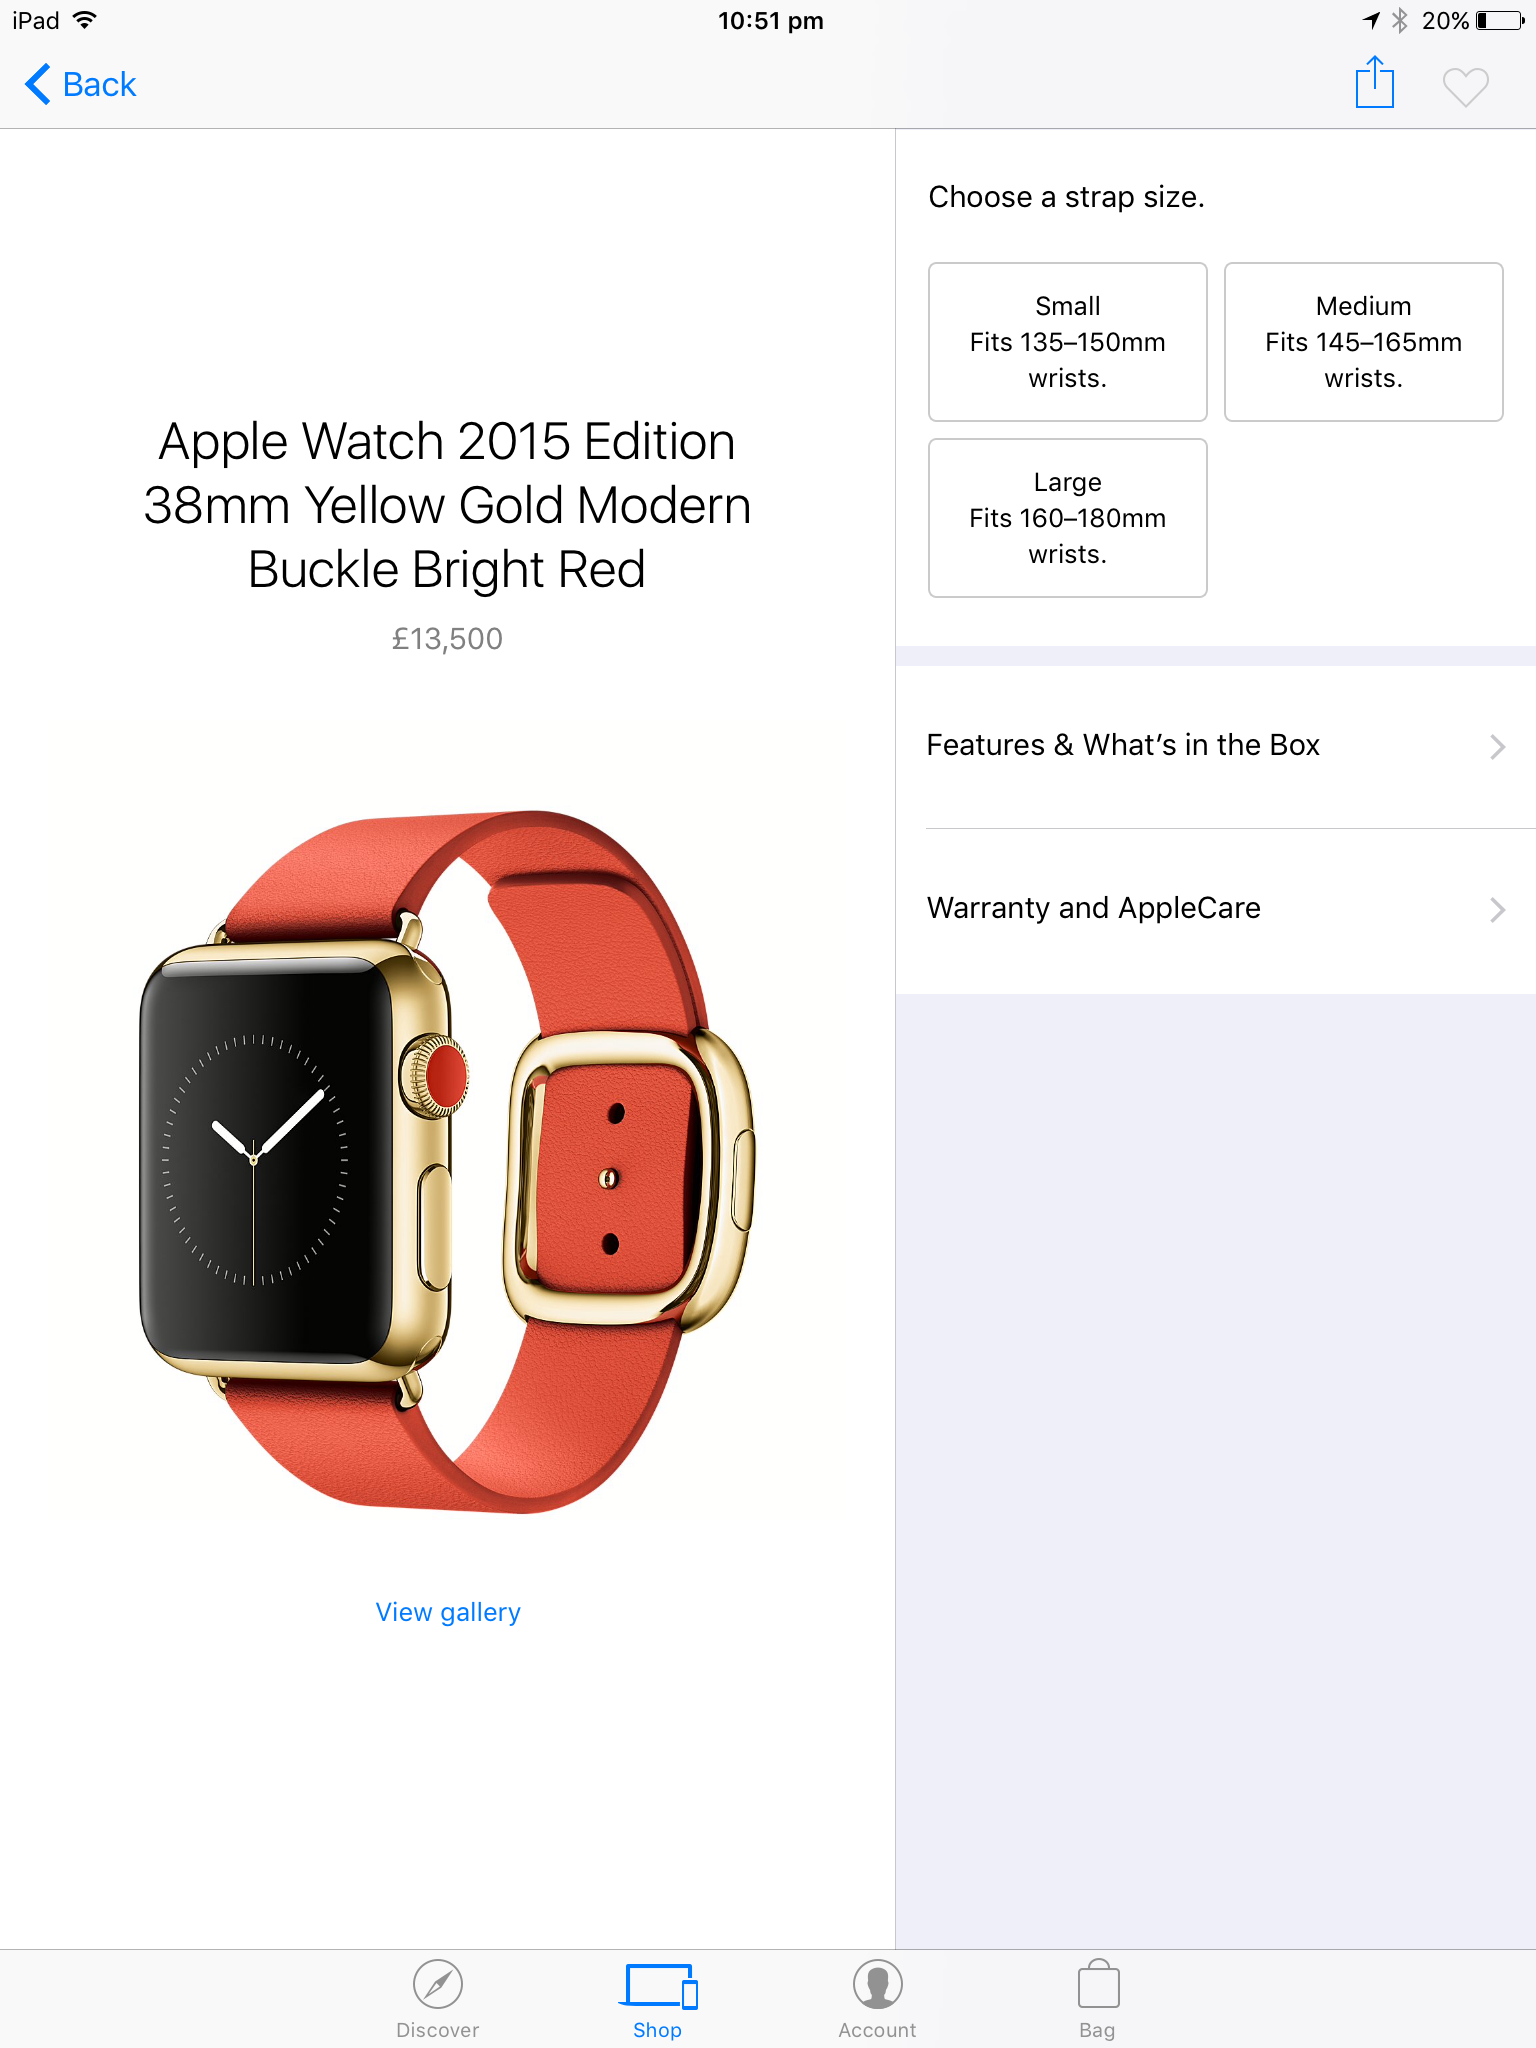Select Medium strap size option

1364,342
